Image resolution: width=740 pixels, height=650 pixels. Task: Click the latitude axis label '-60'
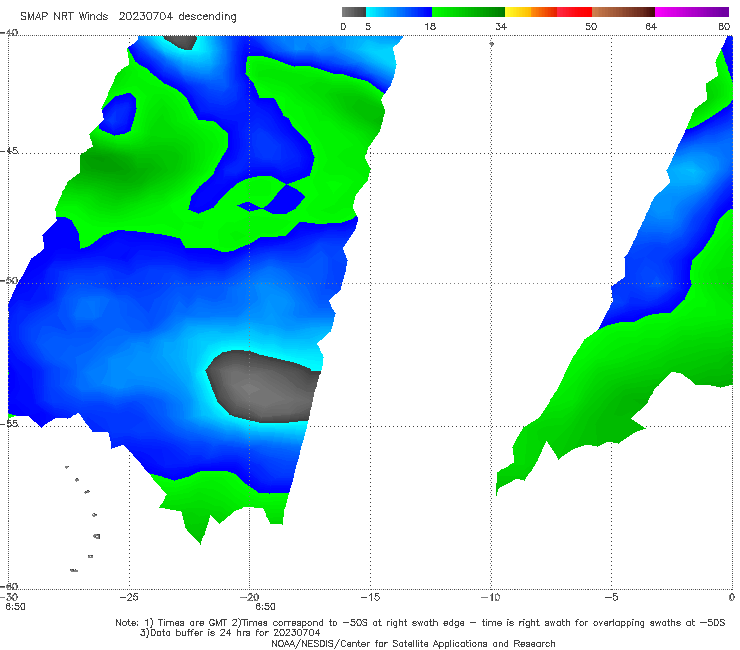(9, 586)
